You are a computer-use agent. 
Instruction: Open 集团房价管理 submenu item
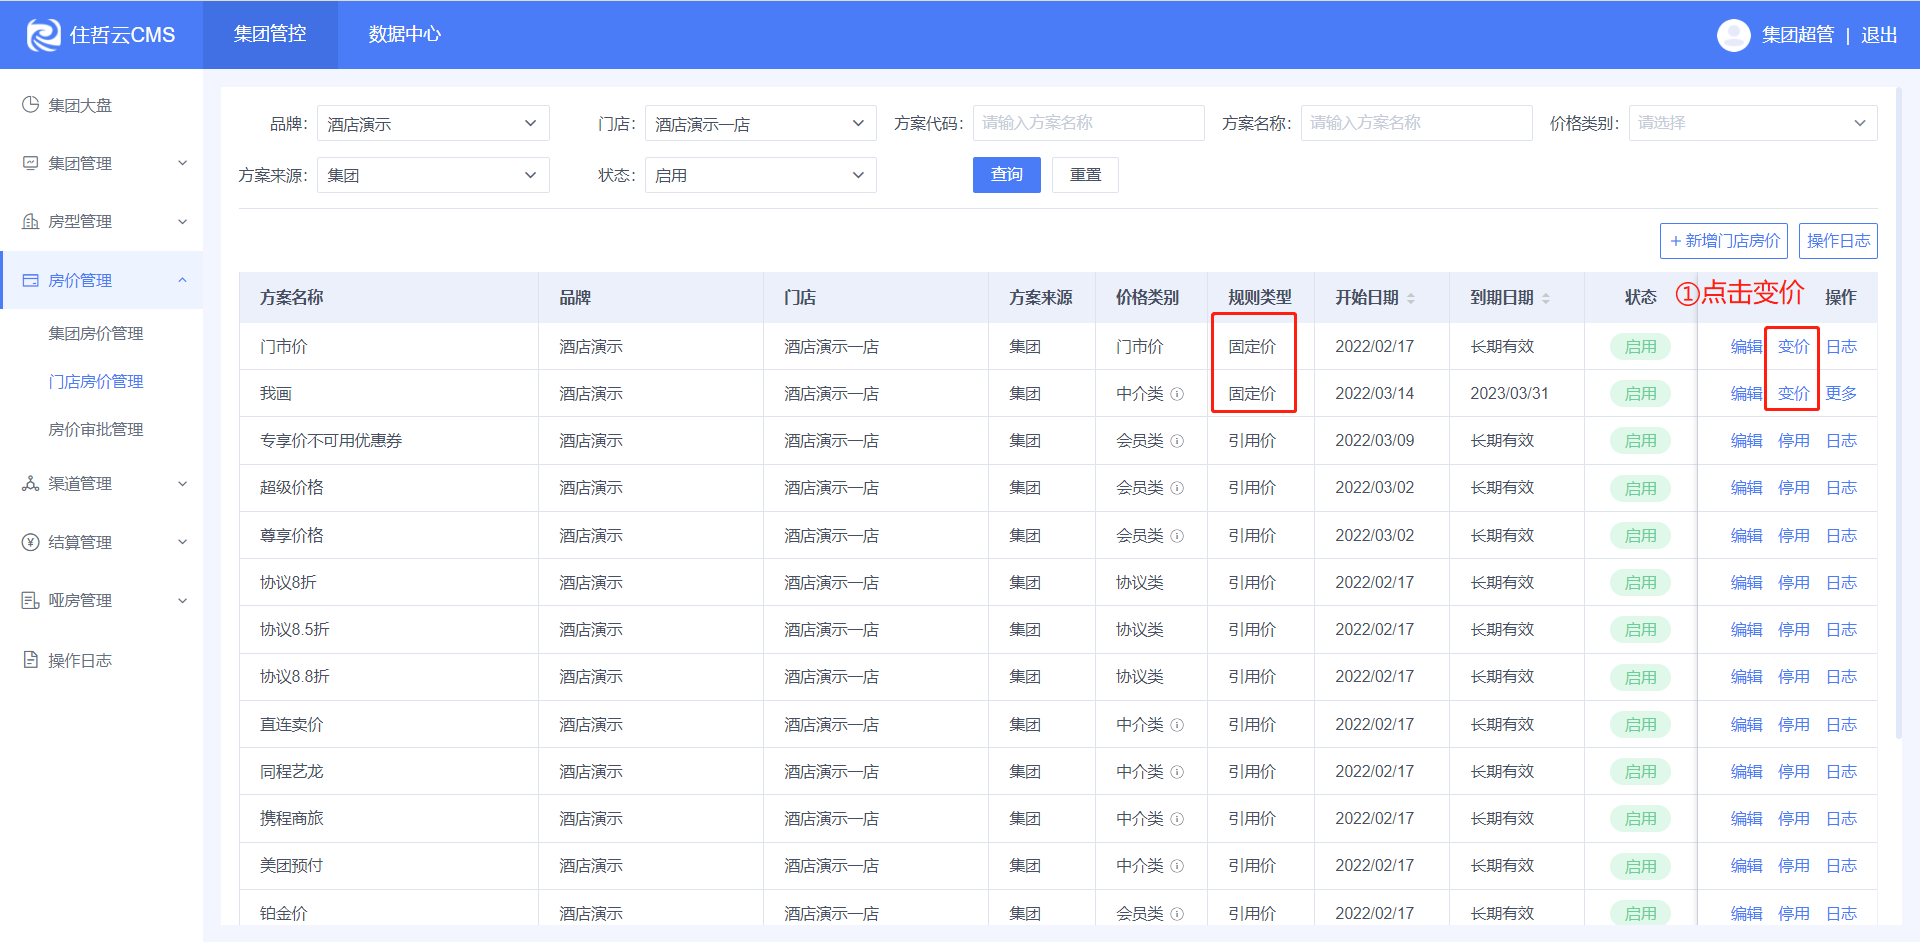click(96, 333)
